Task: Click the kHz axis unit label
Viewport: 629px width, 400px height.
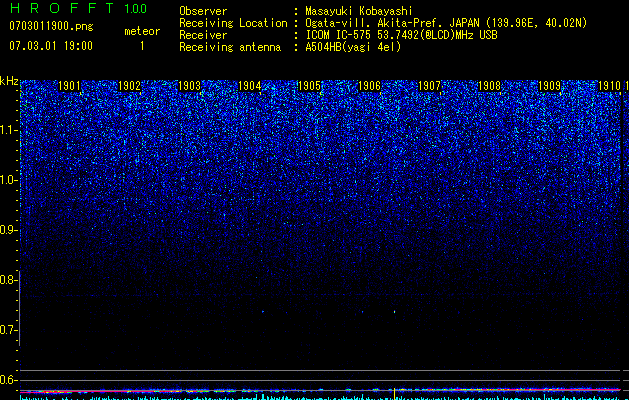Action: coord(9,81)
